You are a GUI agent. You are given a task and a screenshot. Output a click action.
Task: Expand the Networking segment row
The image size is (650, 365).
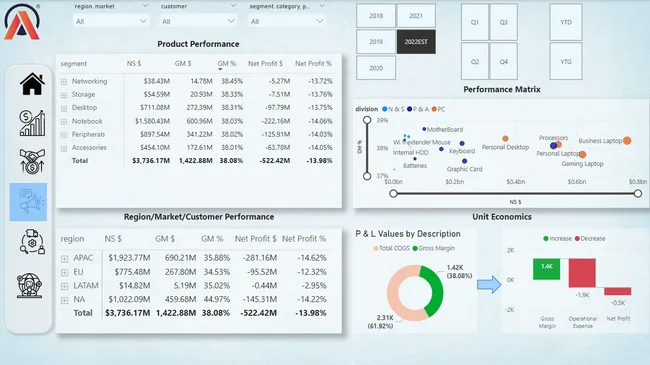[64, 82]
